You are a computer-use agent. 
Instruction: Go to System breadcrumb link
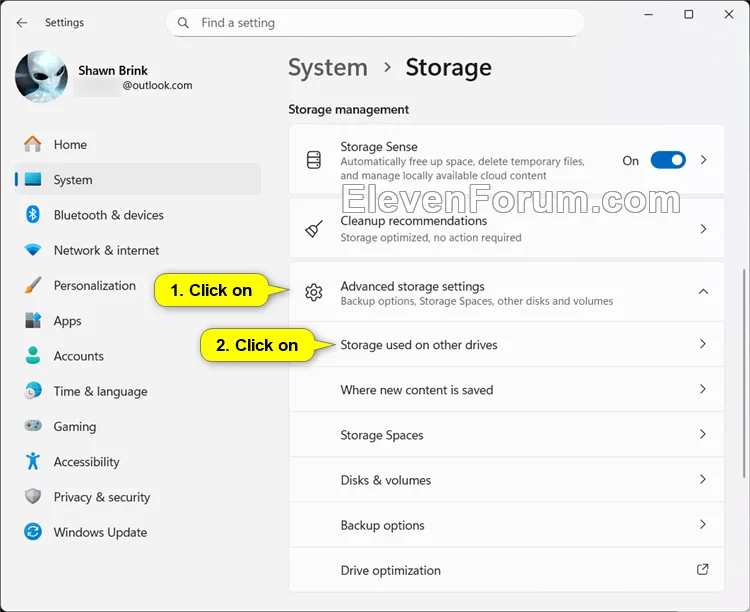click(328, 67)
